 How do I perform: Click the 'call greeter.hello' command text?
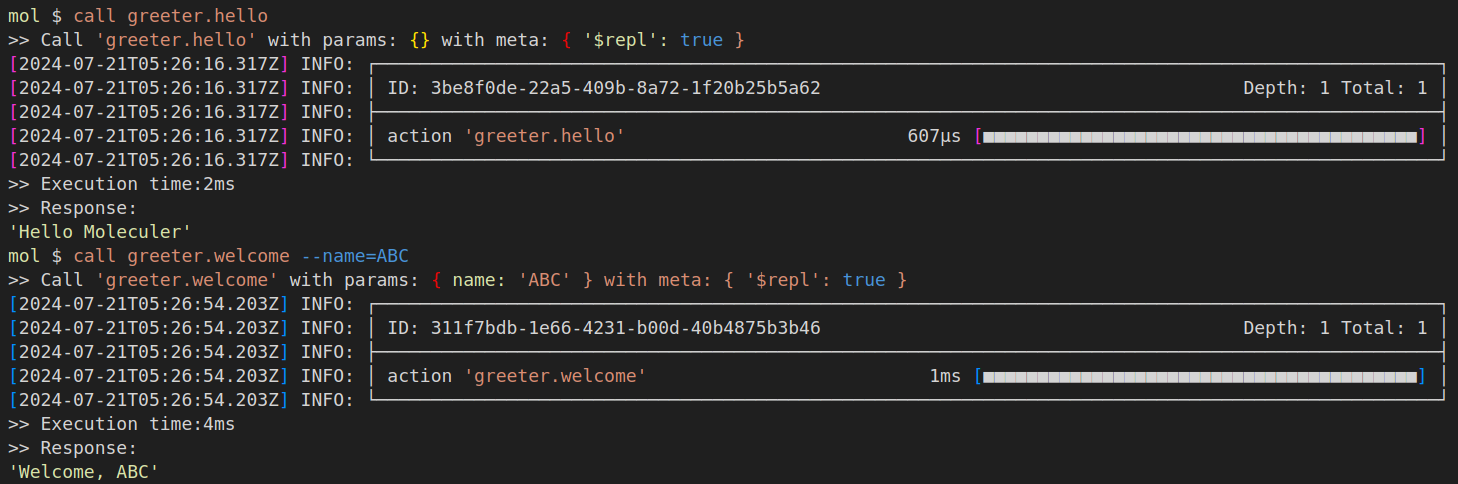point(170,16)
